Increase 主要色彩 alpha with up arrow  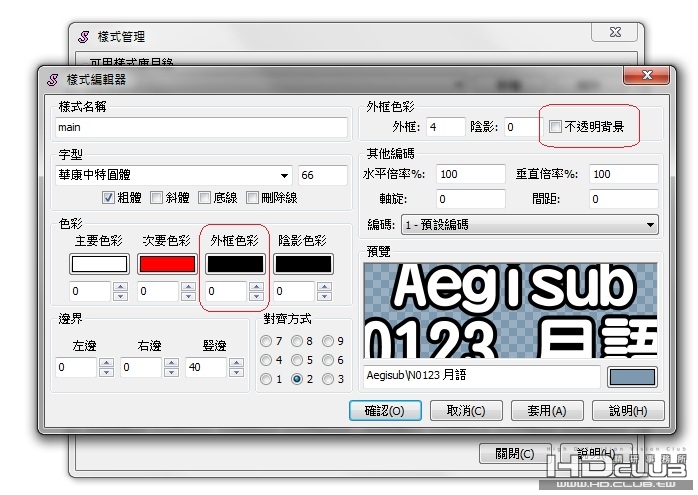(x=120, y=286)
